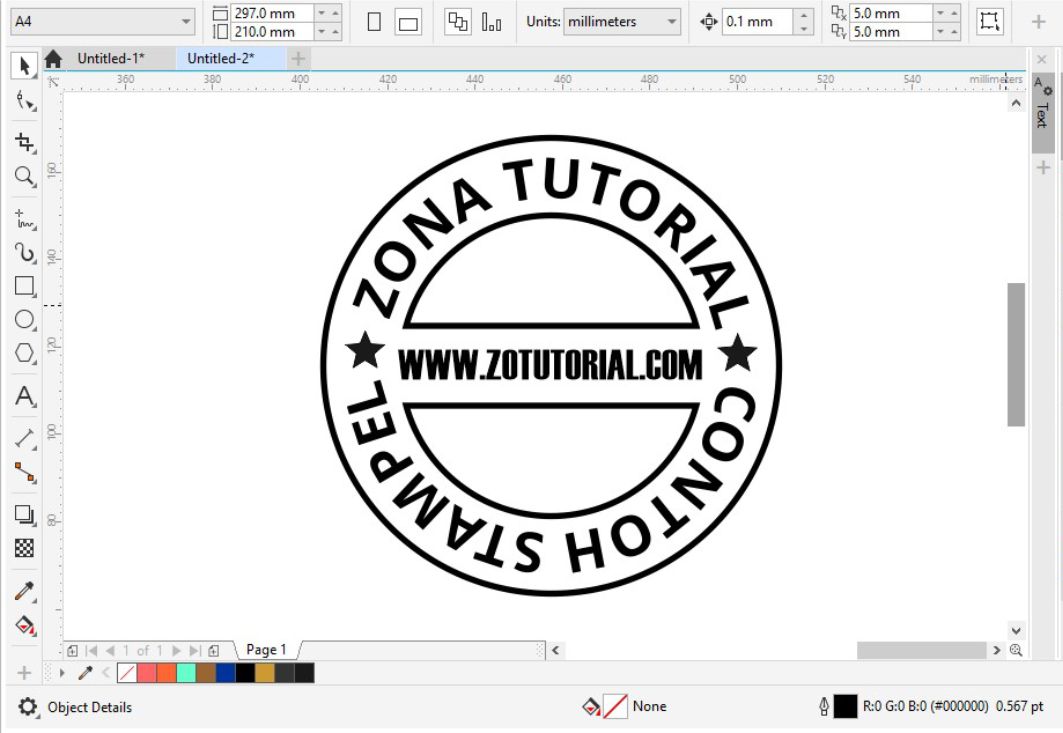The width and height of the screenshot is (1063, 733).
Task: Select the Color Eyedropper tool
Action: (23, 590)
